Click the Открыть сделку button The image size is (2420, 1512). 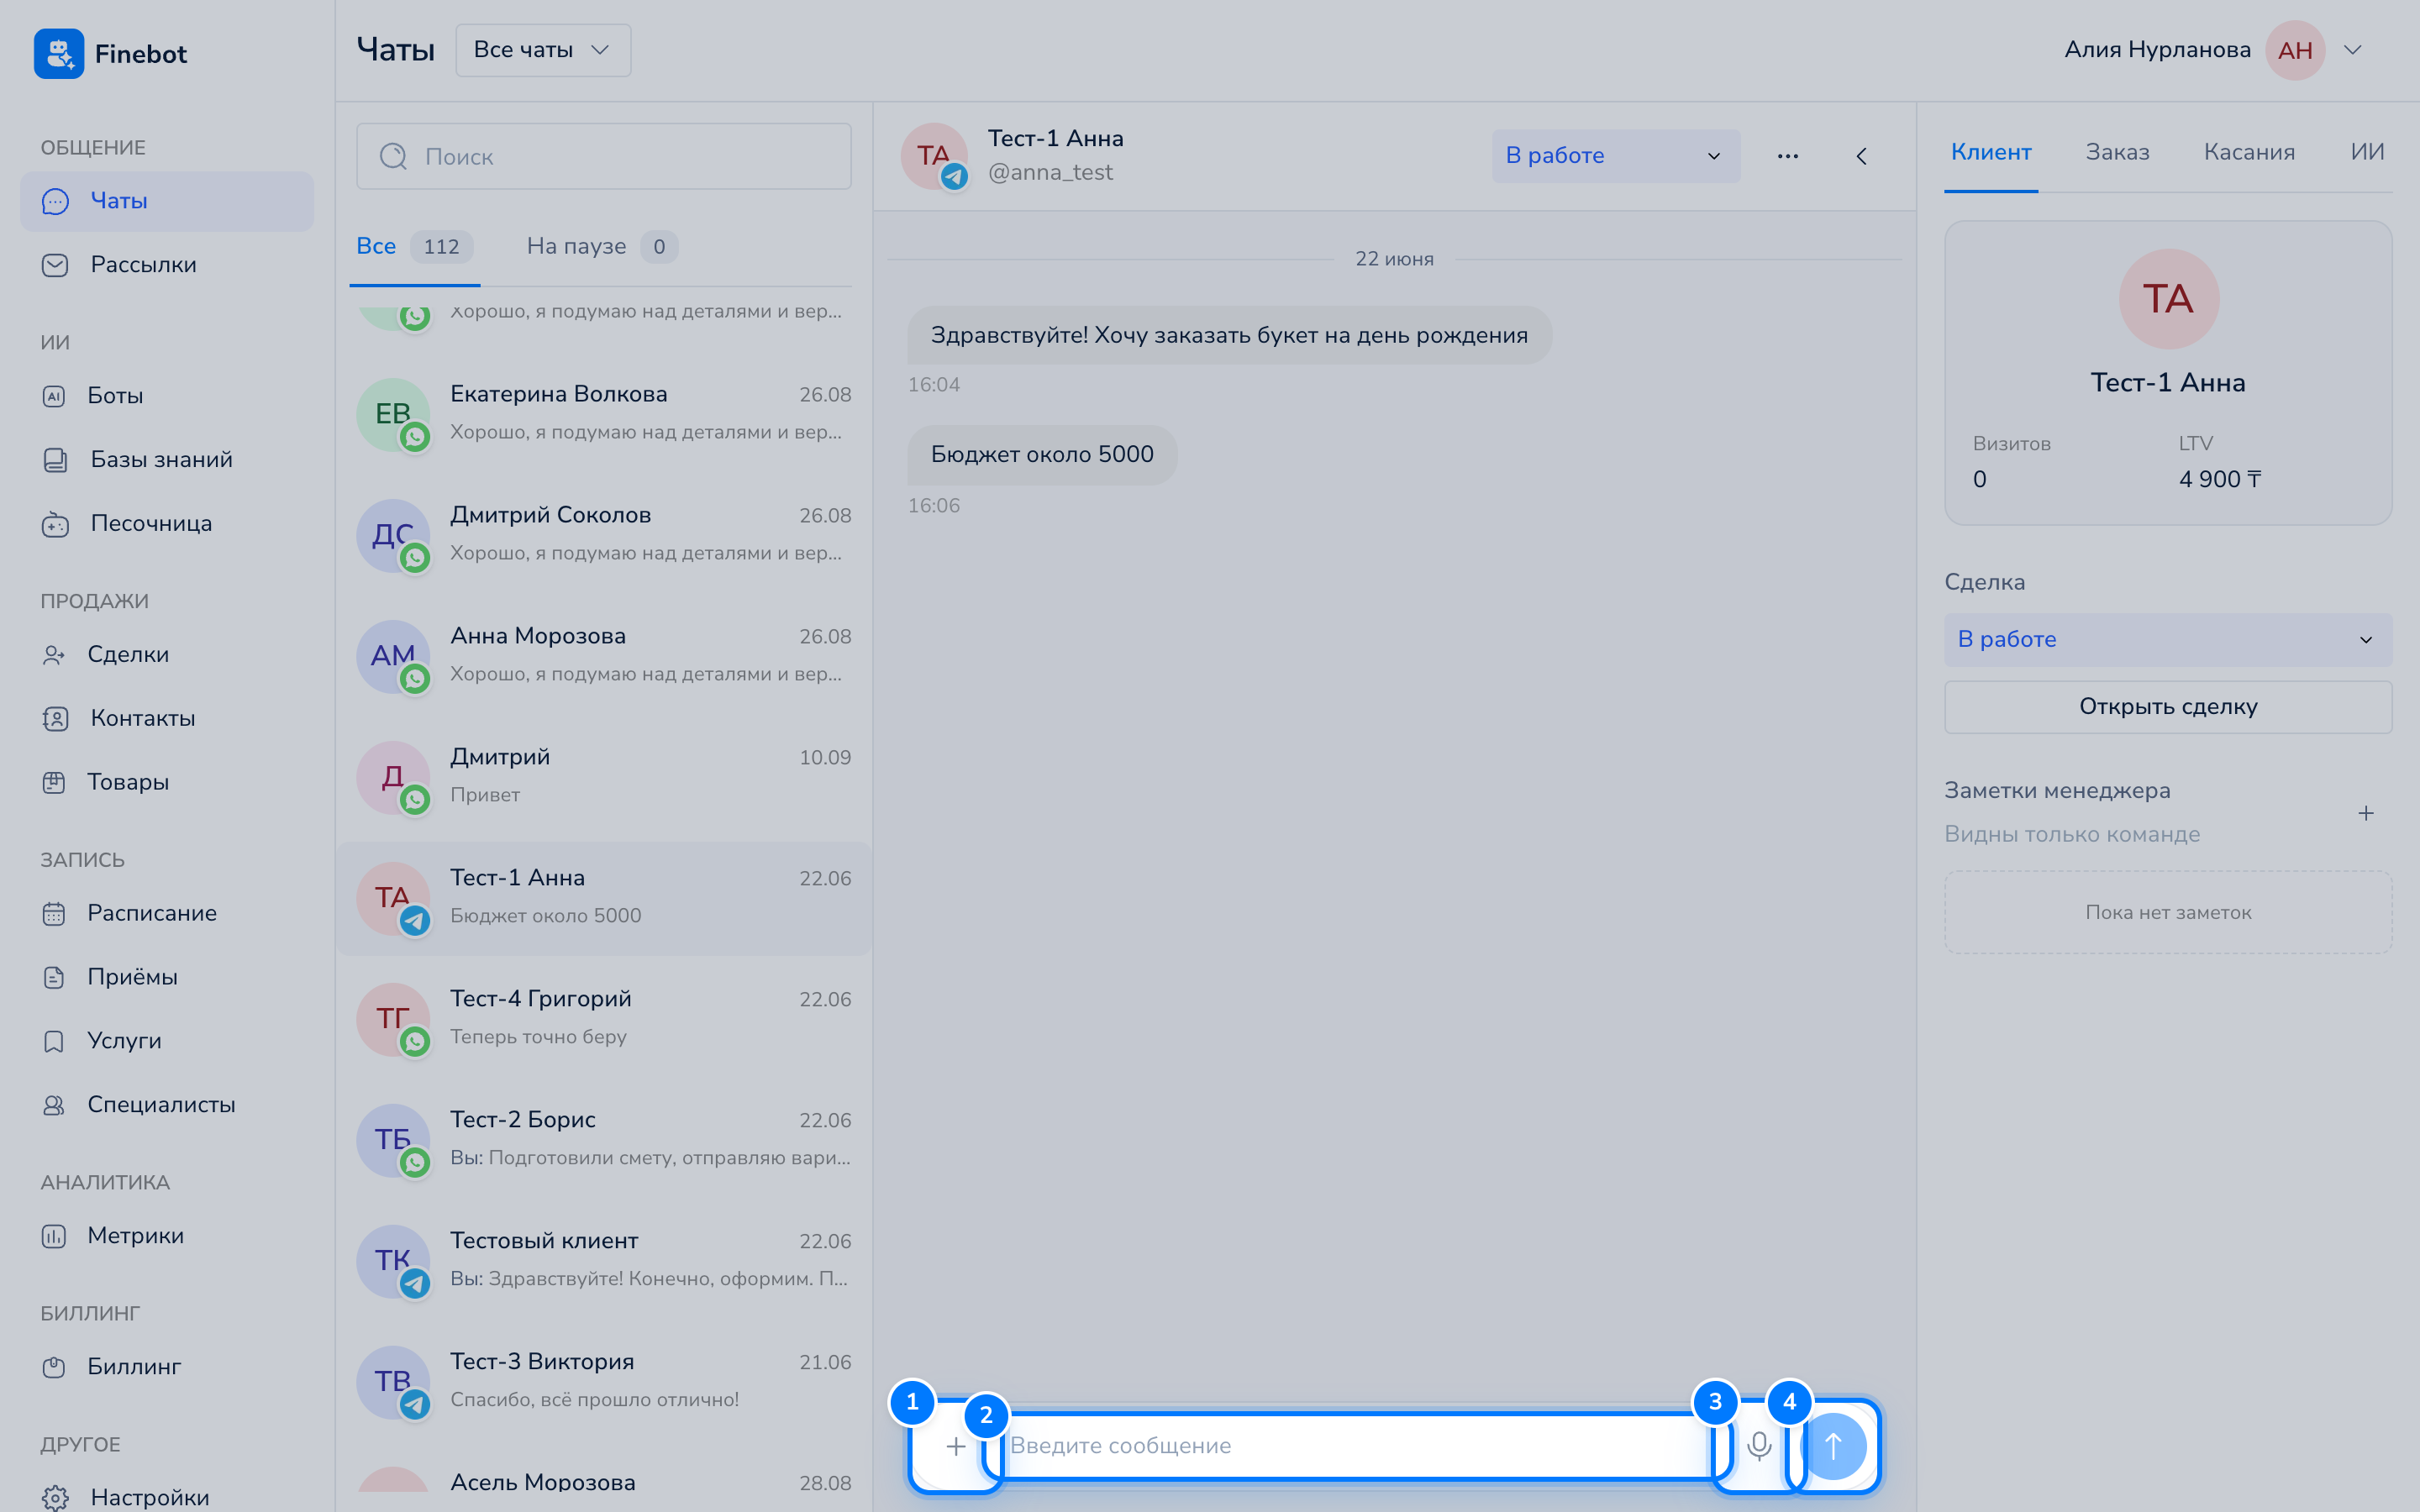[x=2168, y=707]
